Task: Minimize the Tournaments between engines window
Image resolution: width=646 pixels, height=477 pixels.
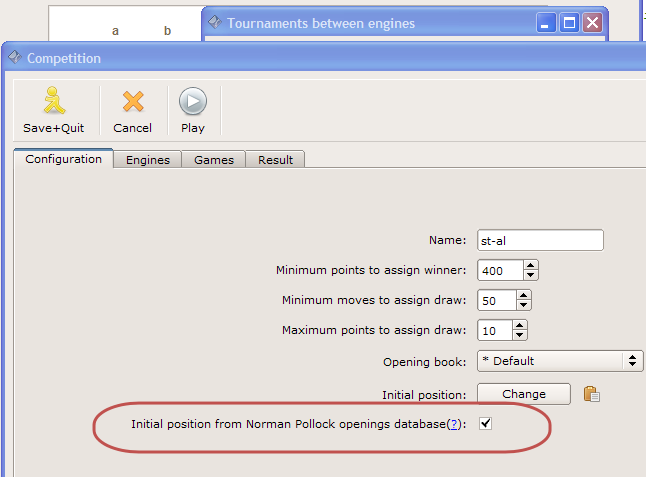Action: point(546,23)
